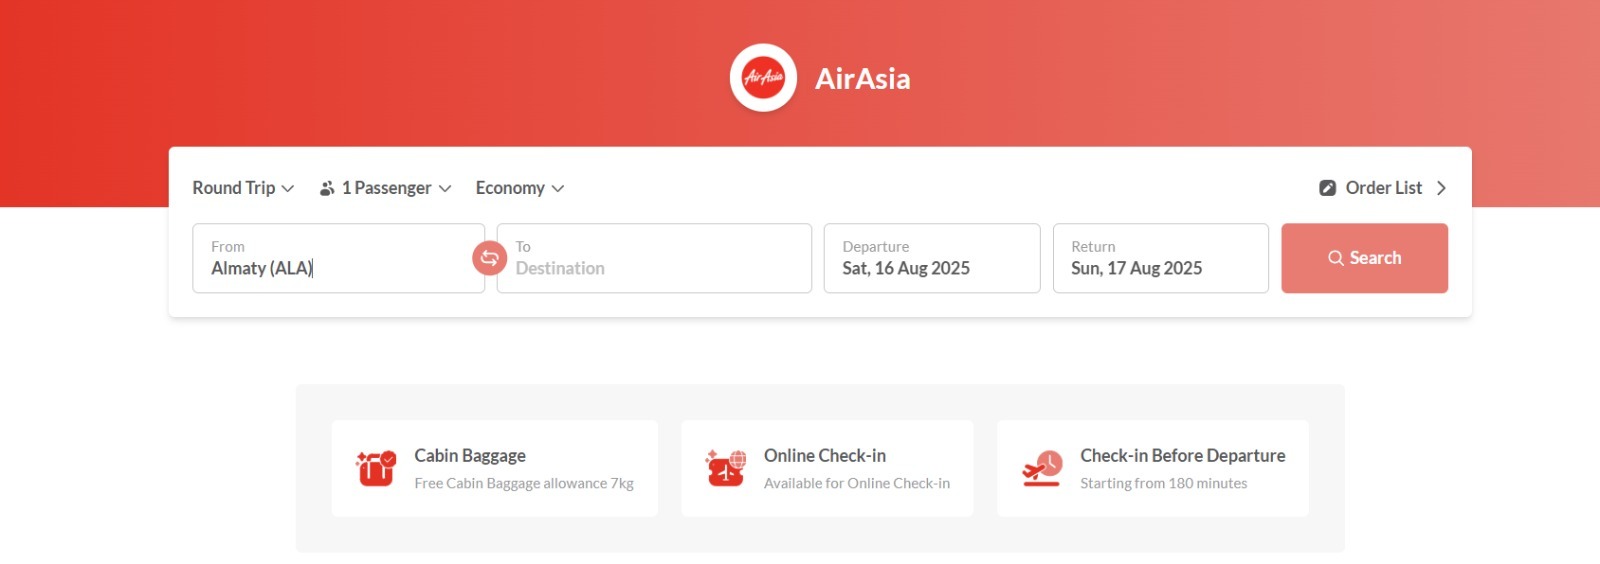Click the Cabin Baggage gift icon

(x=376, y=468)
